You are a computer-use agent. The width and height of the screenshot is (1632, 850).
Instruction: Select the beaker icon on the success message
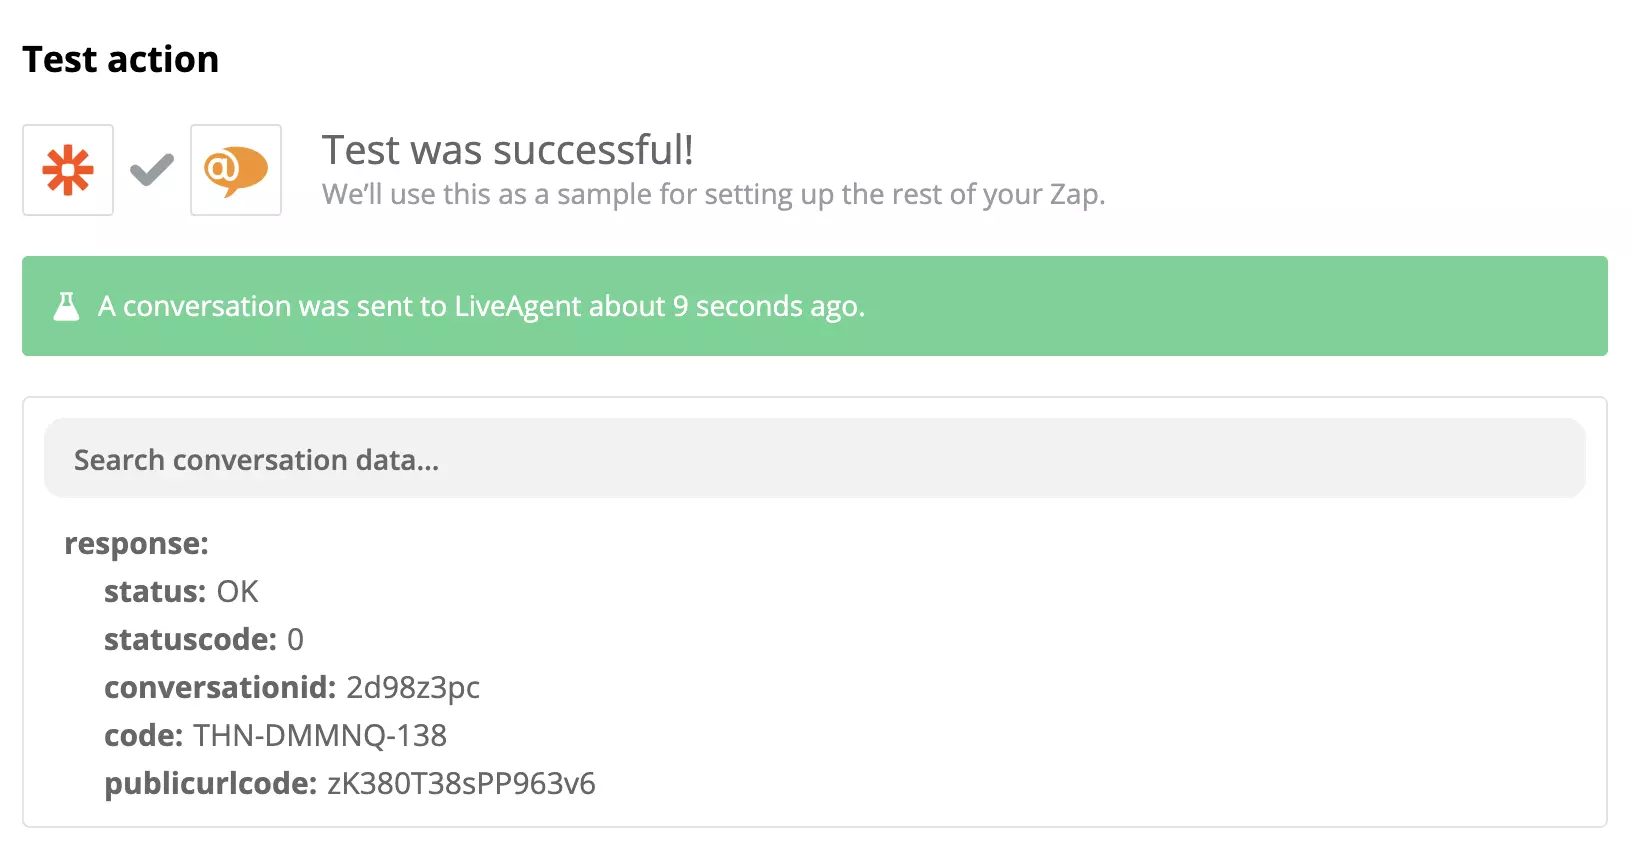[x=66, y=306]
